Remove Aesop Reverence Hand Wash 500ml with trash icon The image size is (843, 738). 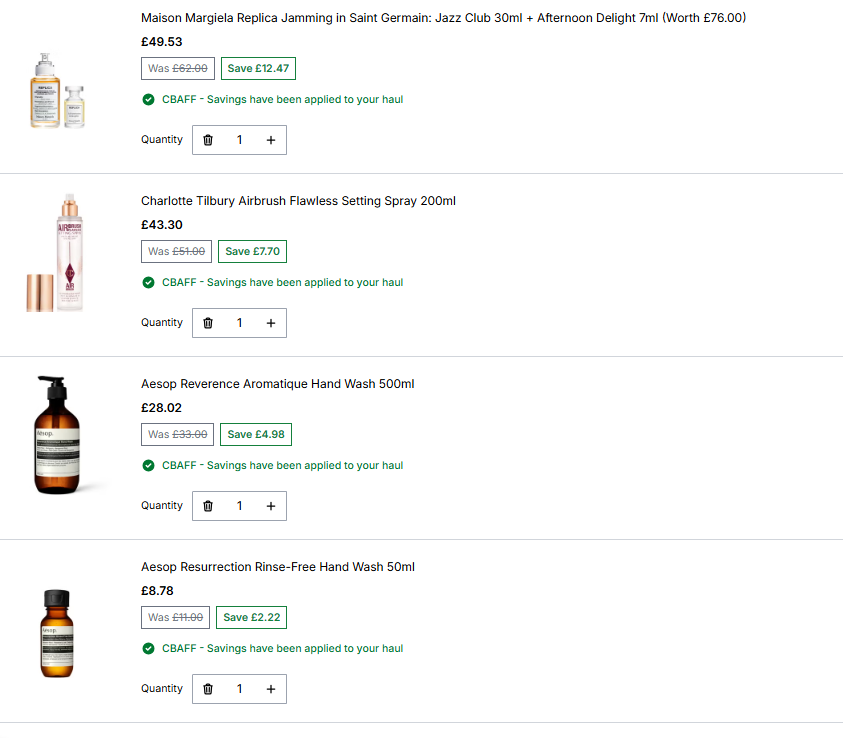[208, 506]
